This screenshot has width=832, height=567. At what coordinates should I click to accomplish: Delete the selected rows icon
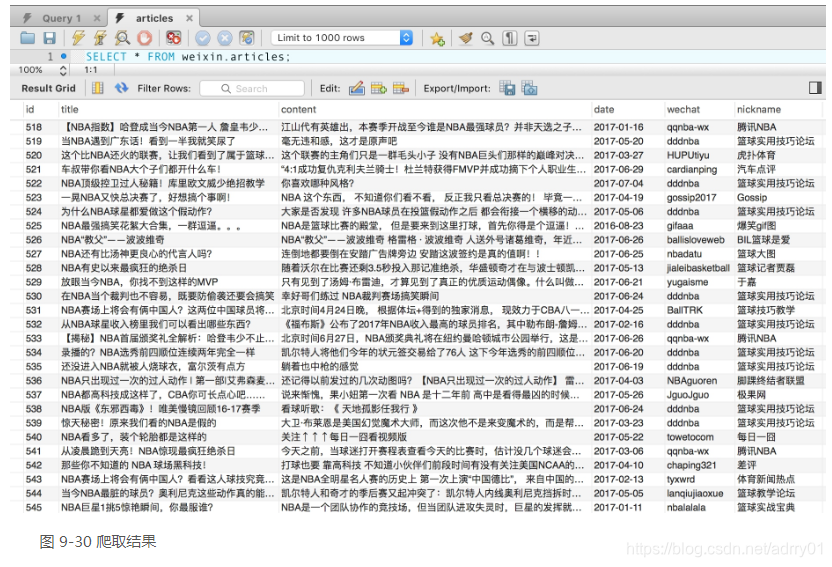pos(401,88)
